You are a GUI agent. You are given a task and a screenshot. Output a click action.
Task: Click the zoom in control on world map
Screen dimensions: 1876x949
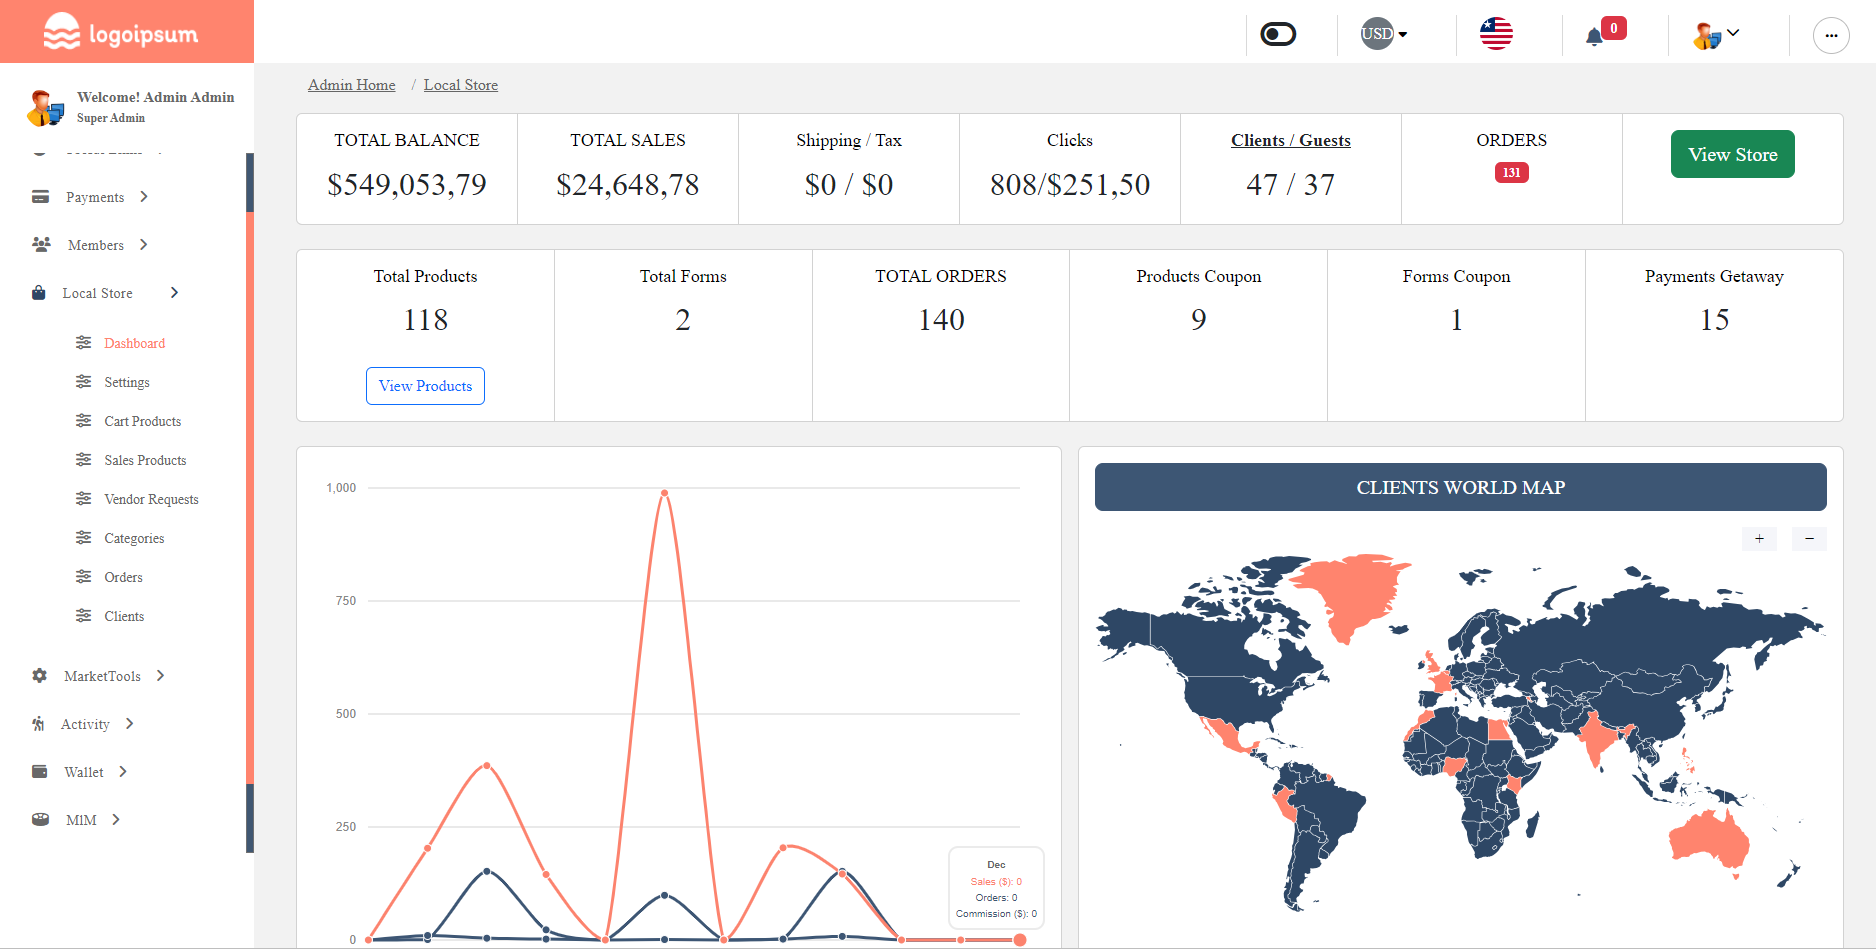[1759, 538]
